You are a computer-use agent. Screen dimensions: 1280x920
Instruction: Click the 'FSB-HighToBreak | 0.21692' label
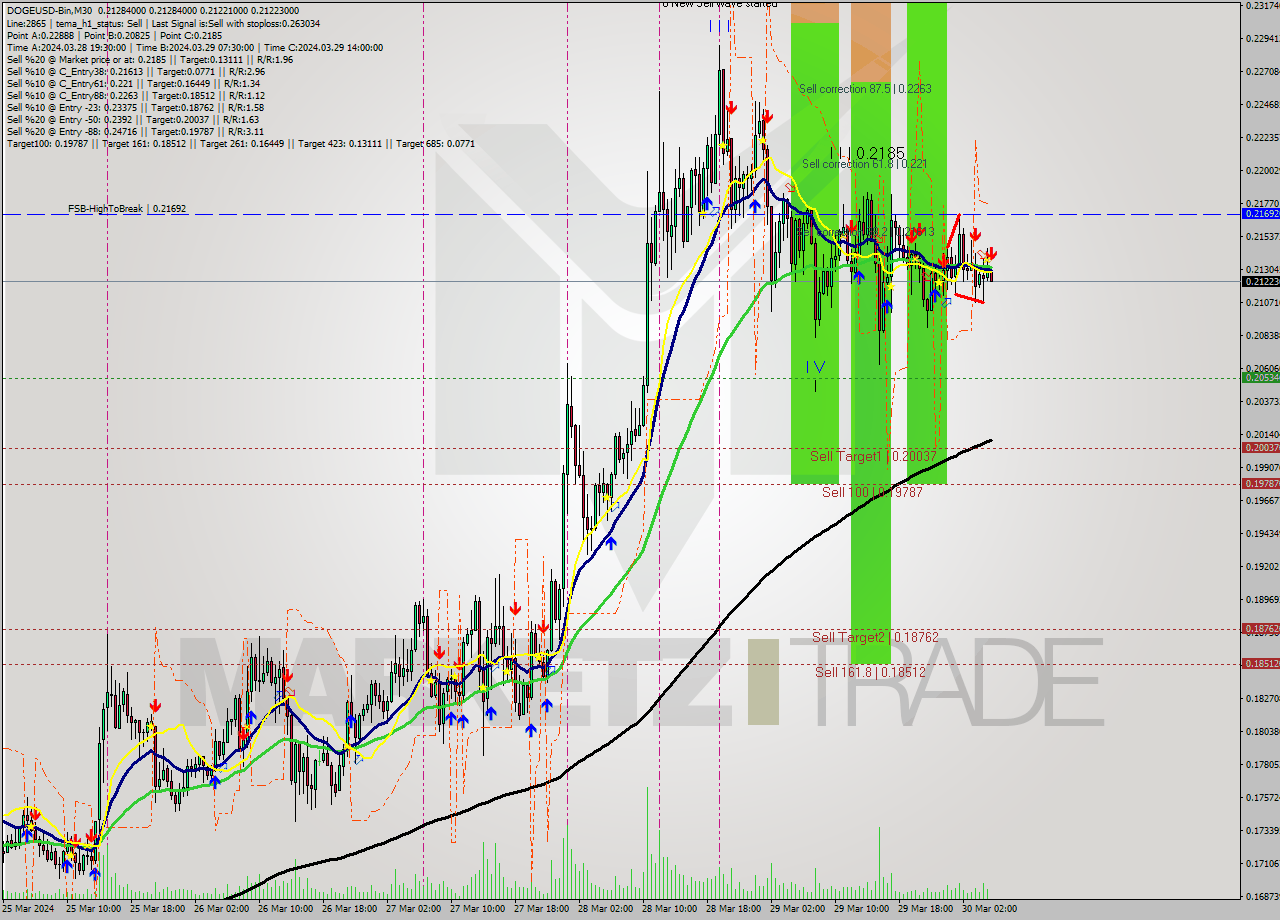click(127, 209)
